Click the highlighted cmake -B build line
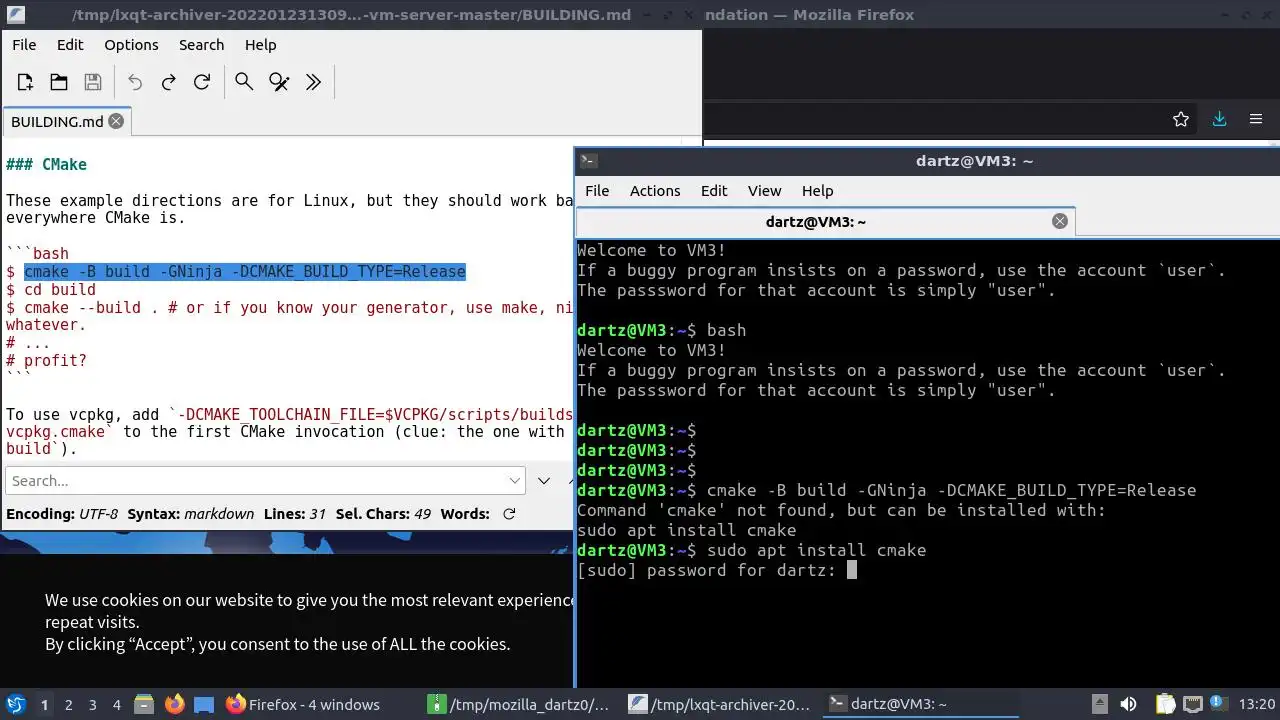Viewport: 1280px width, 720px height. [245, 272]
